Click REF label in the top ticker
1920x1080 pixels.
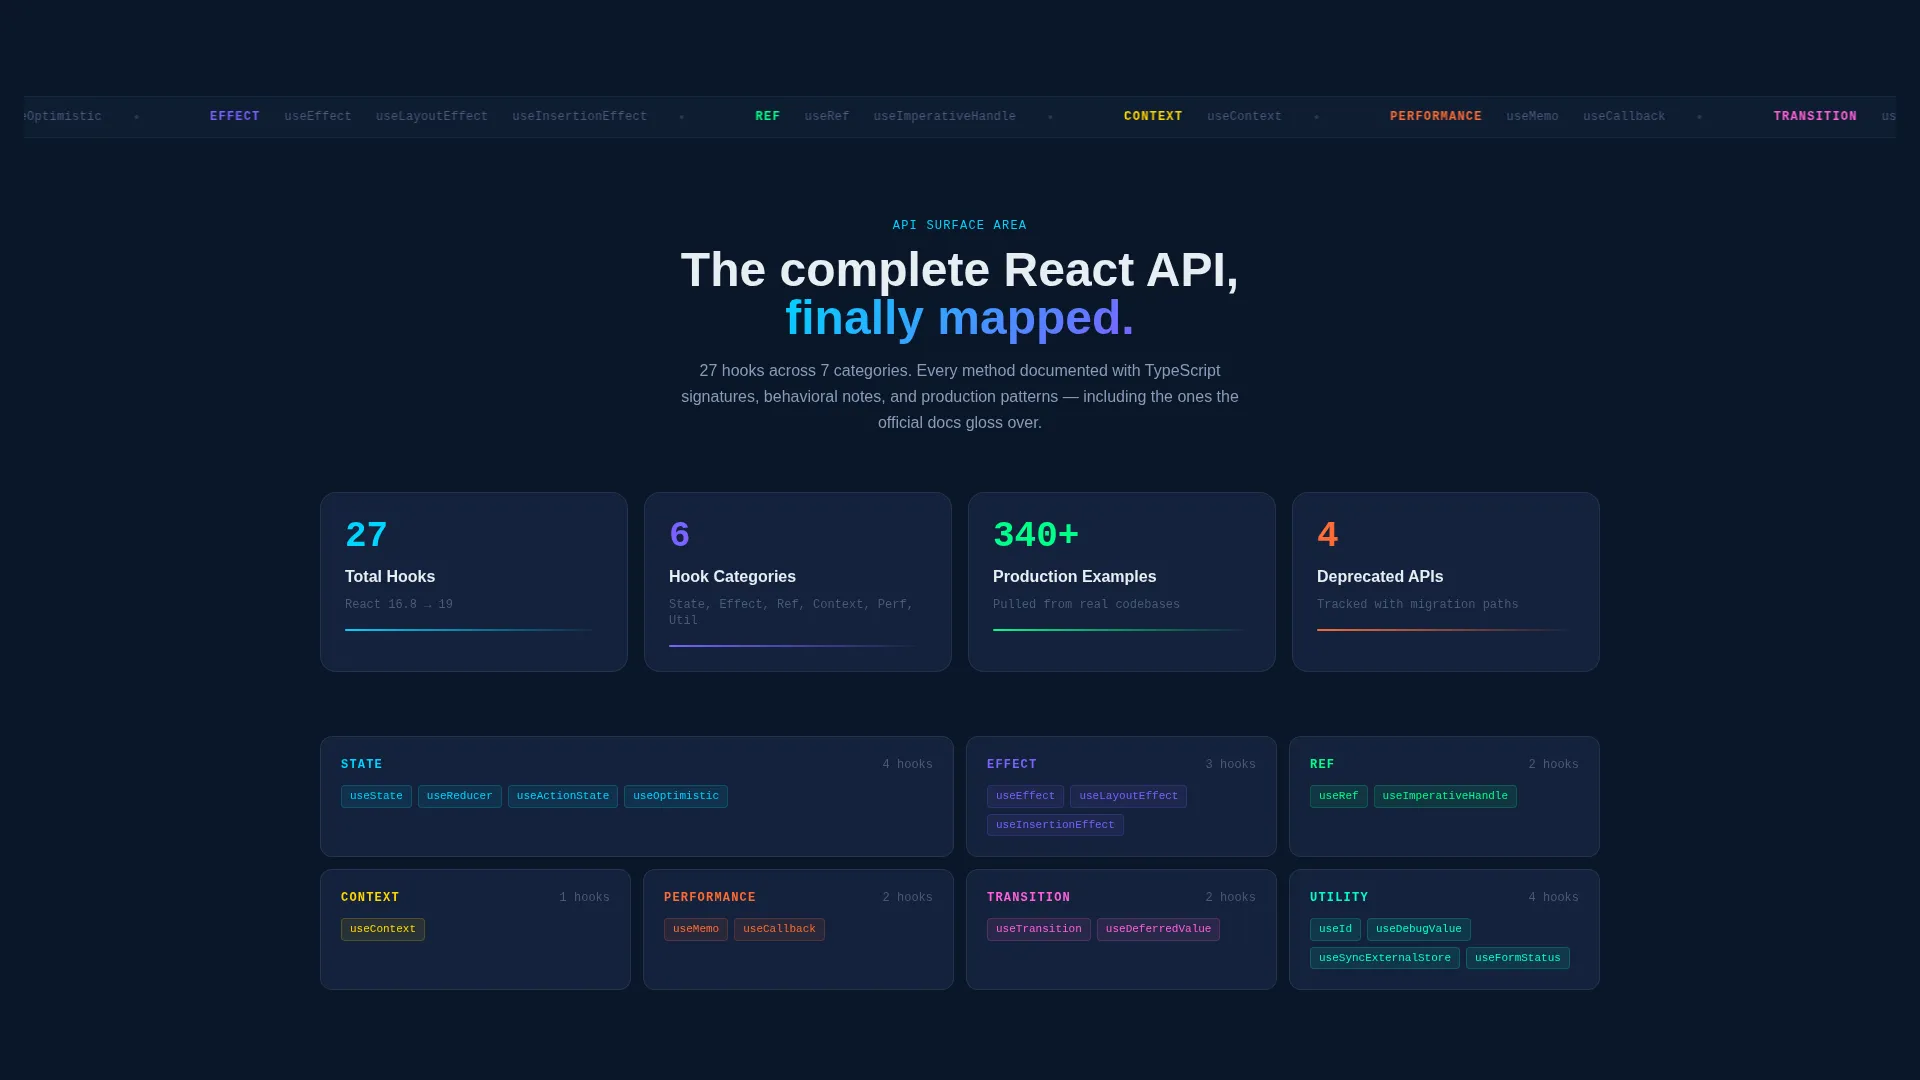768,116
